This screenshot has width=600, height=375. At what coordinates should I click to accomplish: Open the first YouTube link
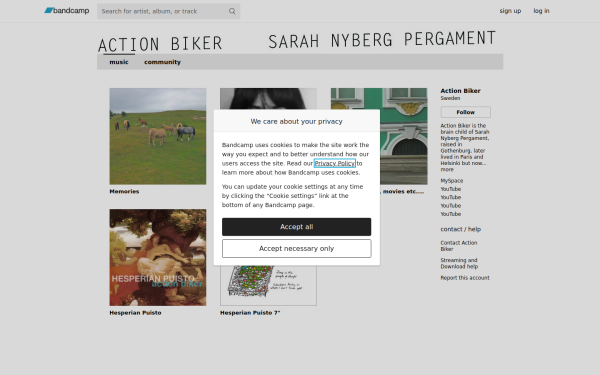450,189
